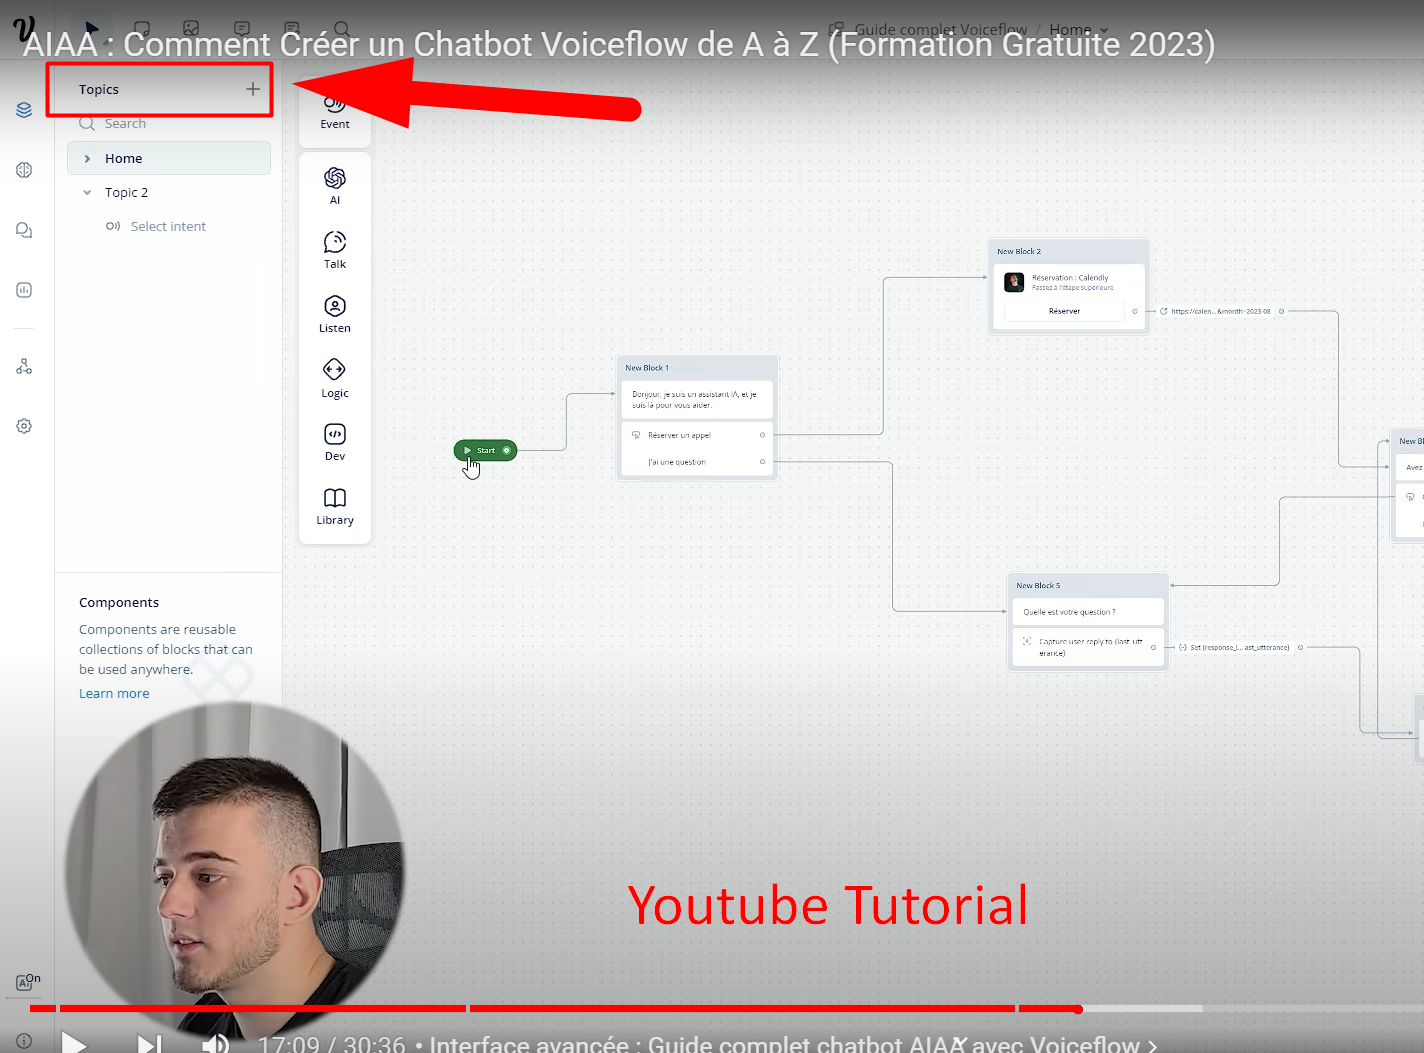Screen dimensions: 1424x1053
Task: Click the Search field in Topics panel
Action: [169, 123]
